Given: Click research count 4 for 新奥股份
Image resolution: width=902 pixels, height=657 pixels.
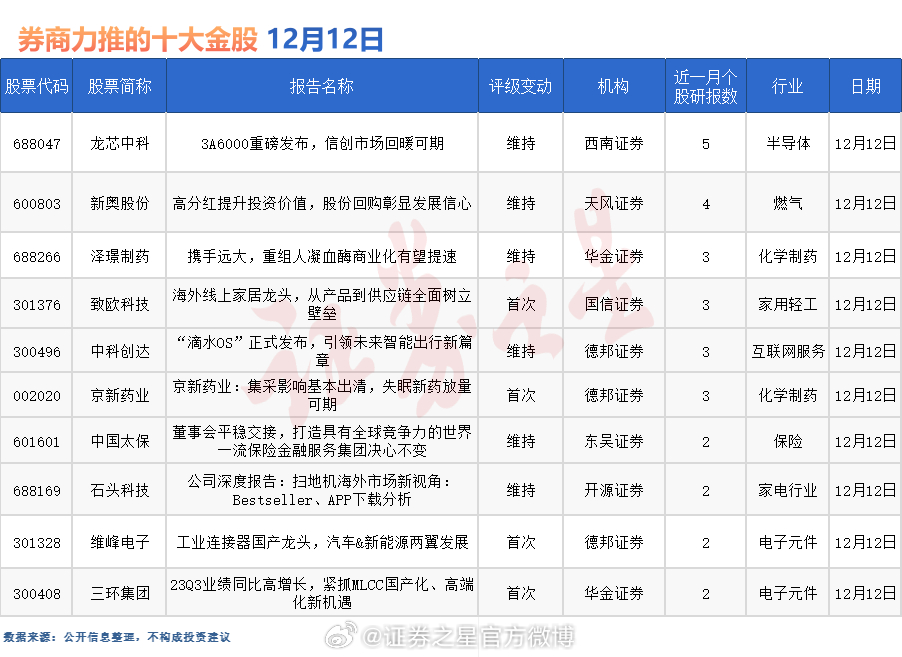Looking at the screenshot, I should (x=706, y=204).
